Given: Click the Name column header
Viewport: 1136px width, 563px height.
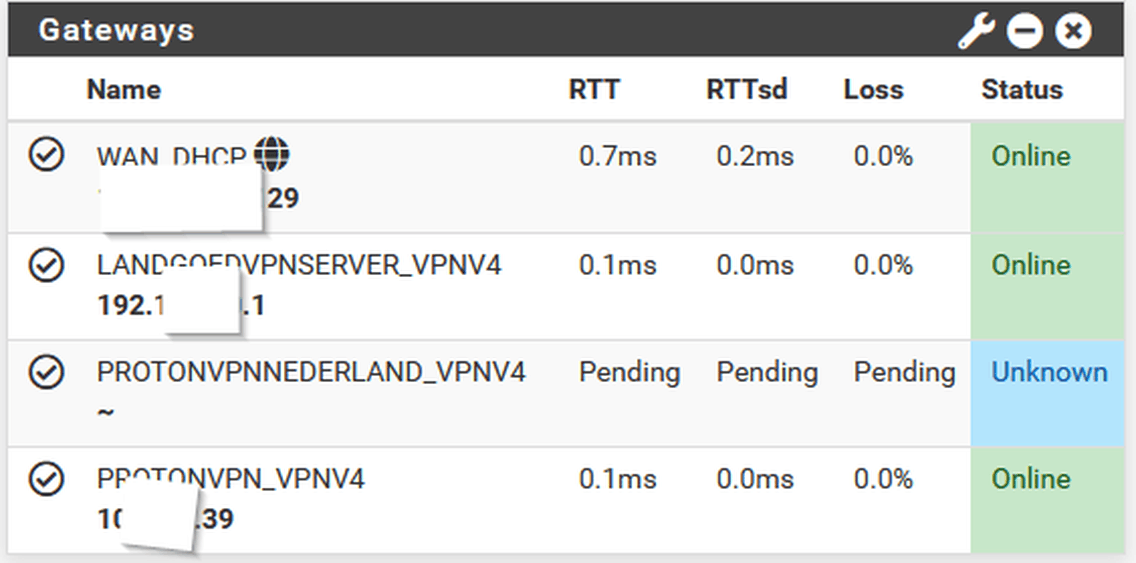Looking at the screenshot, I should [x=124, y=90].
